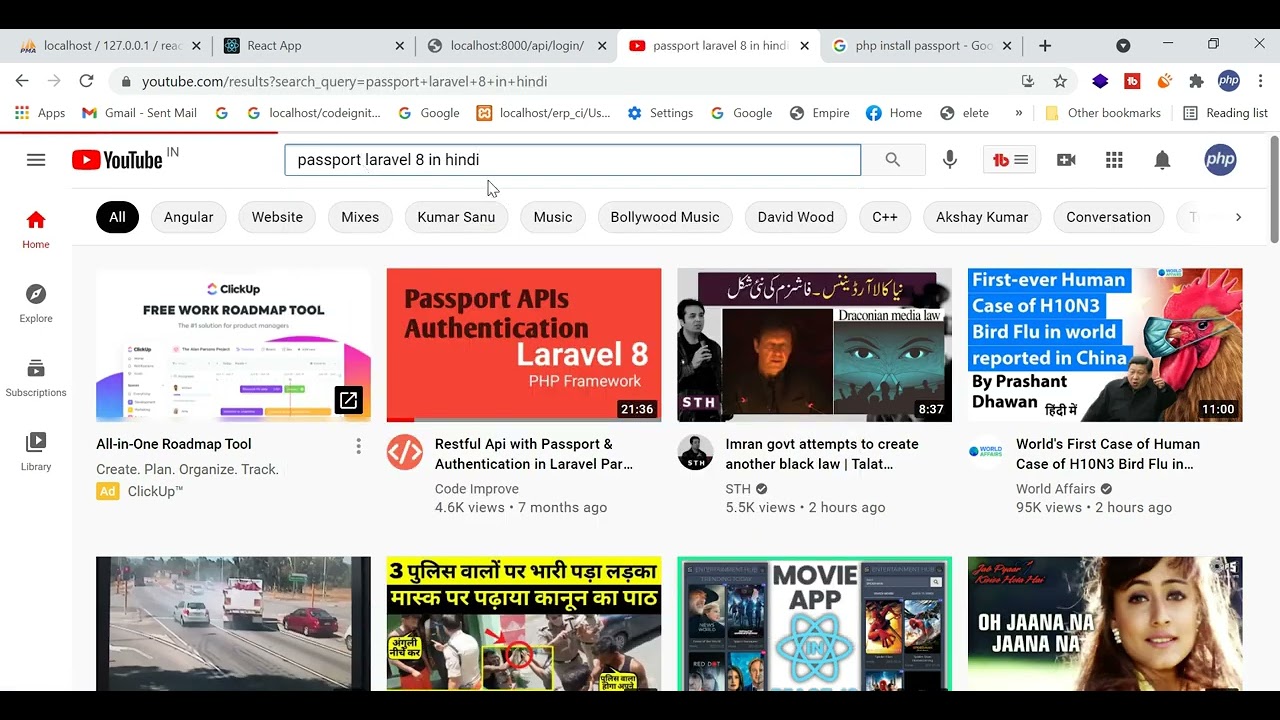This screenshot has width=1280, height=720.
Task: Open Subscriptions in the sidebar
Action: [x=36, y=378]
